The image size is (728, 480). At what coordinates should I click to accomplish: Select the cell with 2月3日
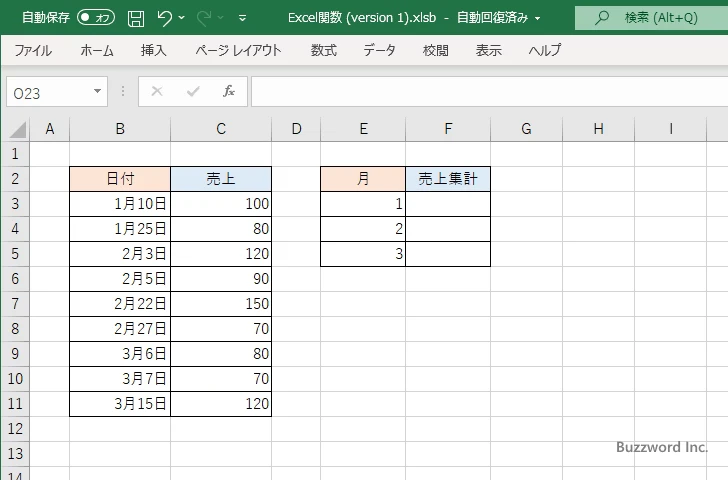pos(120,254)
